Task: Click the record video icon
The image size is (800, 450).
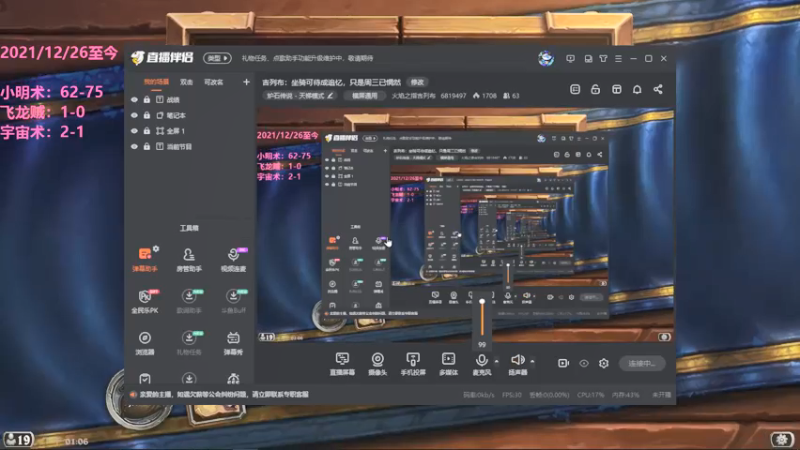Action: [563, 363]
